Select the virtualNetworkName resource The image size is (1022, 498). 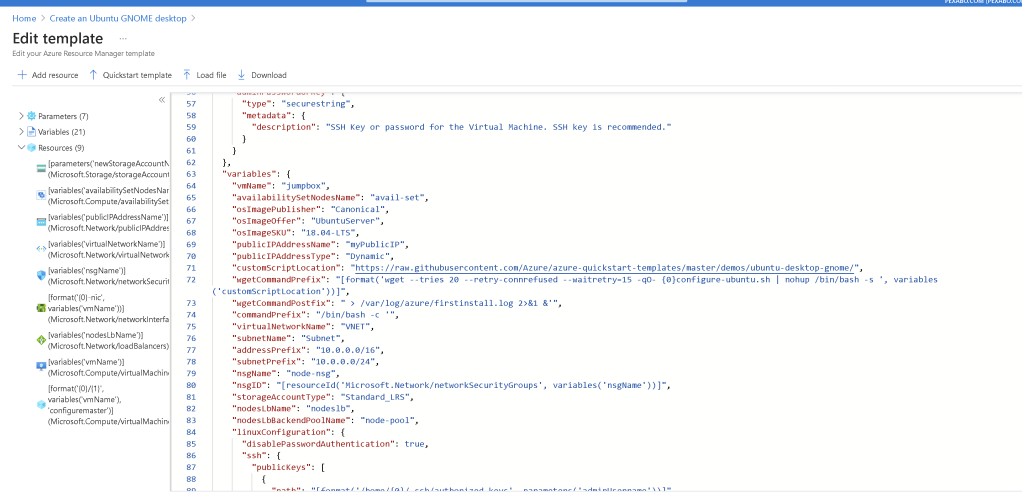click(x=108, y=249)
